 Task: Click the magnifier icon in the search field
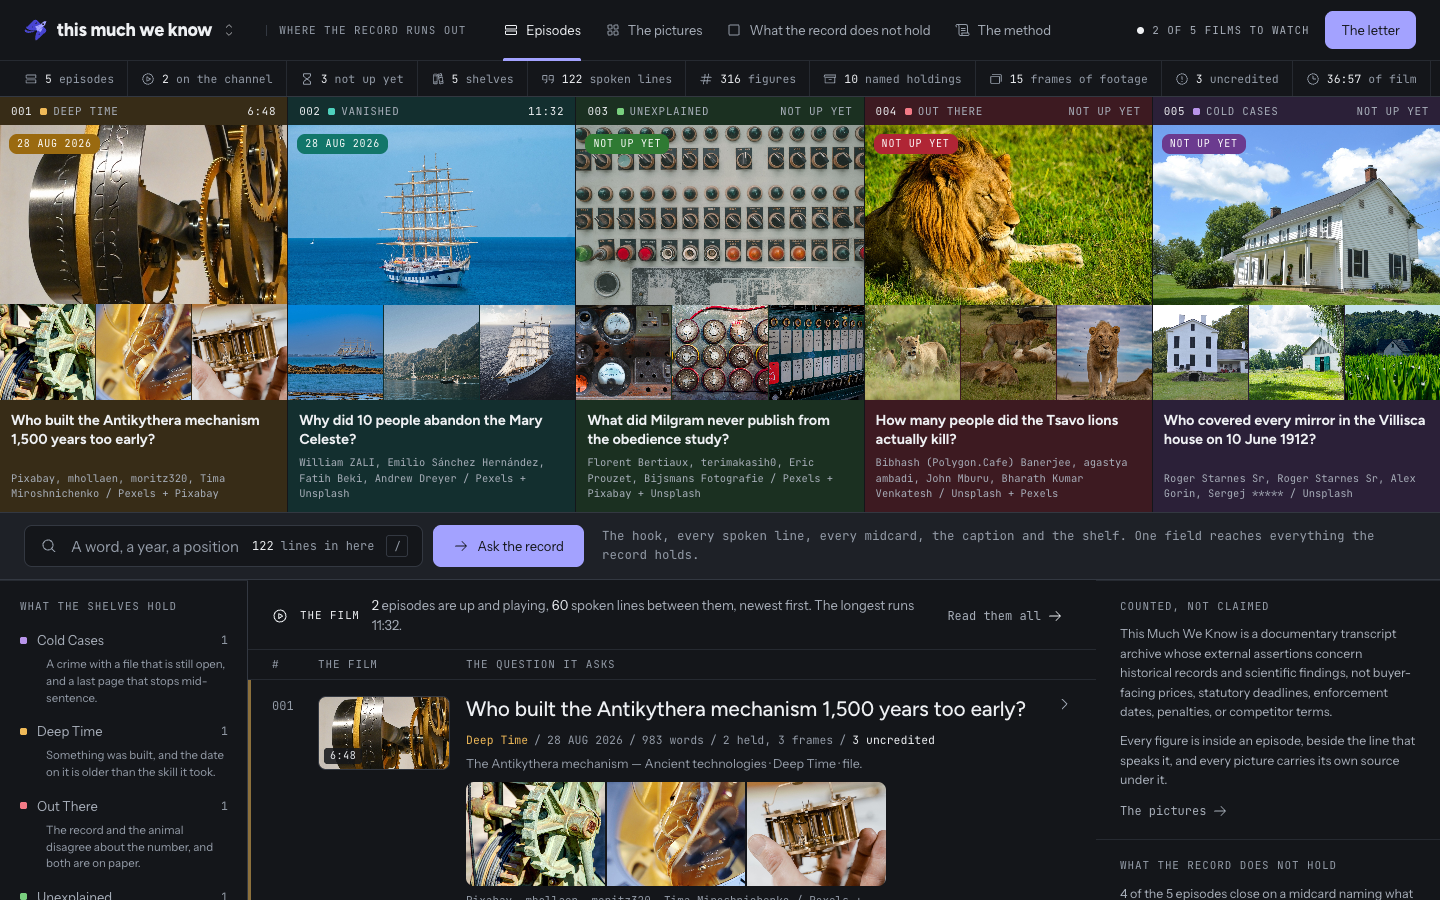click(49, 546)
